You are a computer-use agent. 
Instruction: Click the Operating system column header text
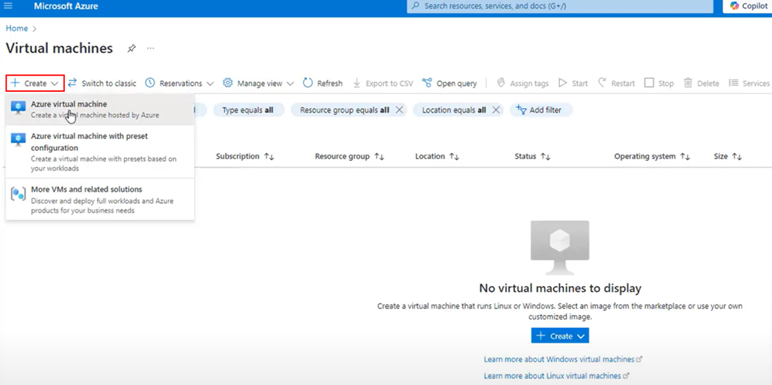(x=644, y=156)
